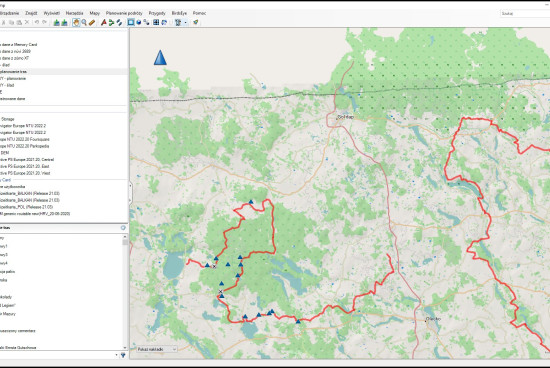Open the BirdsEye menu
Screen dimensions: 550x368
[179, 13]
